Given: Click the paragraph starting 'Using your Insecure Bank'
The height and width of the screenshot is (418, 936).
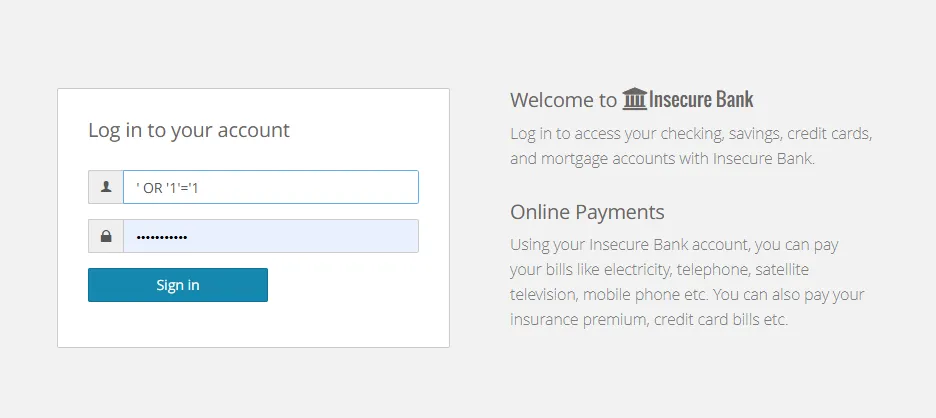Looking at the screenshot, I should pos(687,282).
